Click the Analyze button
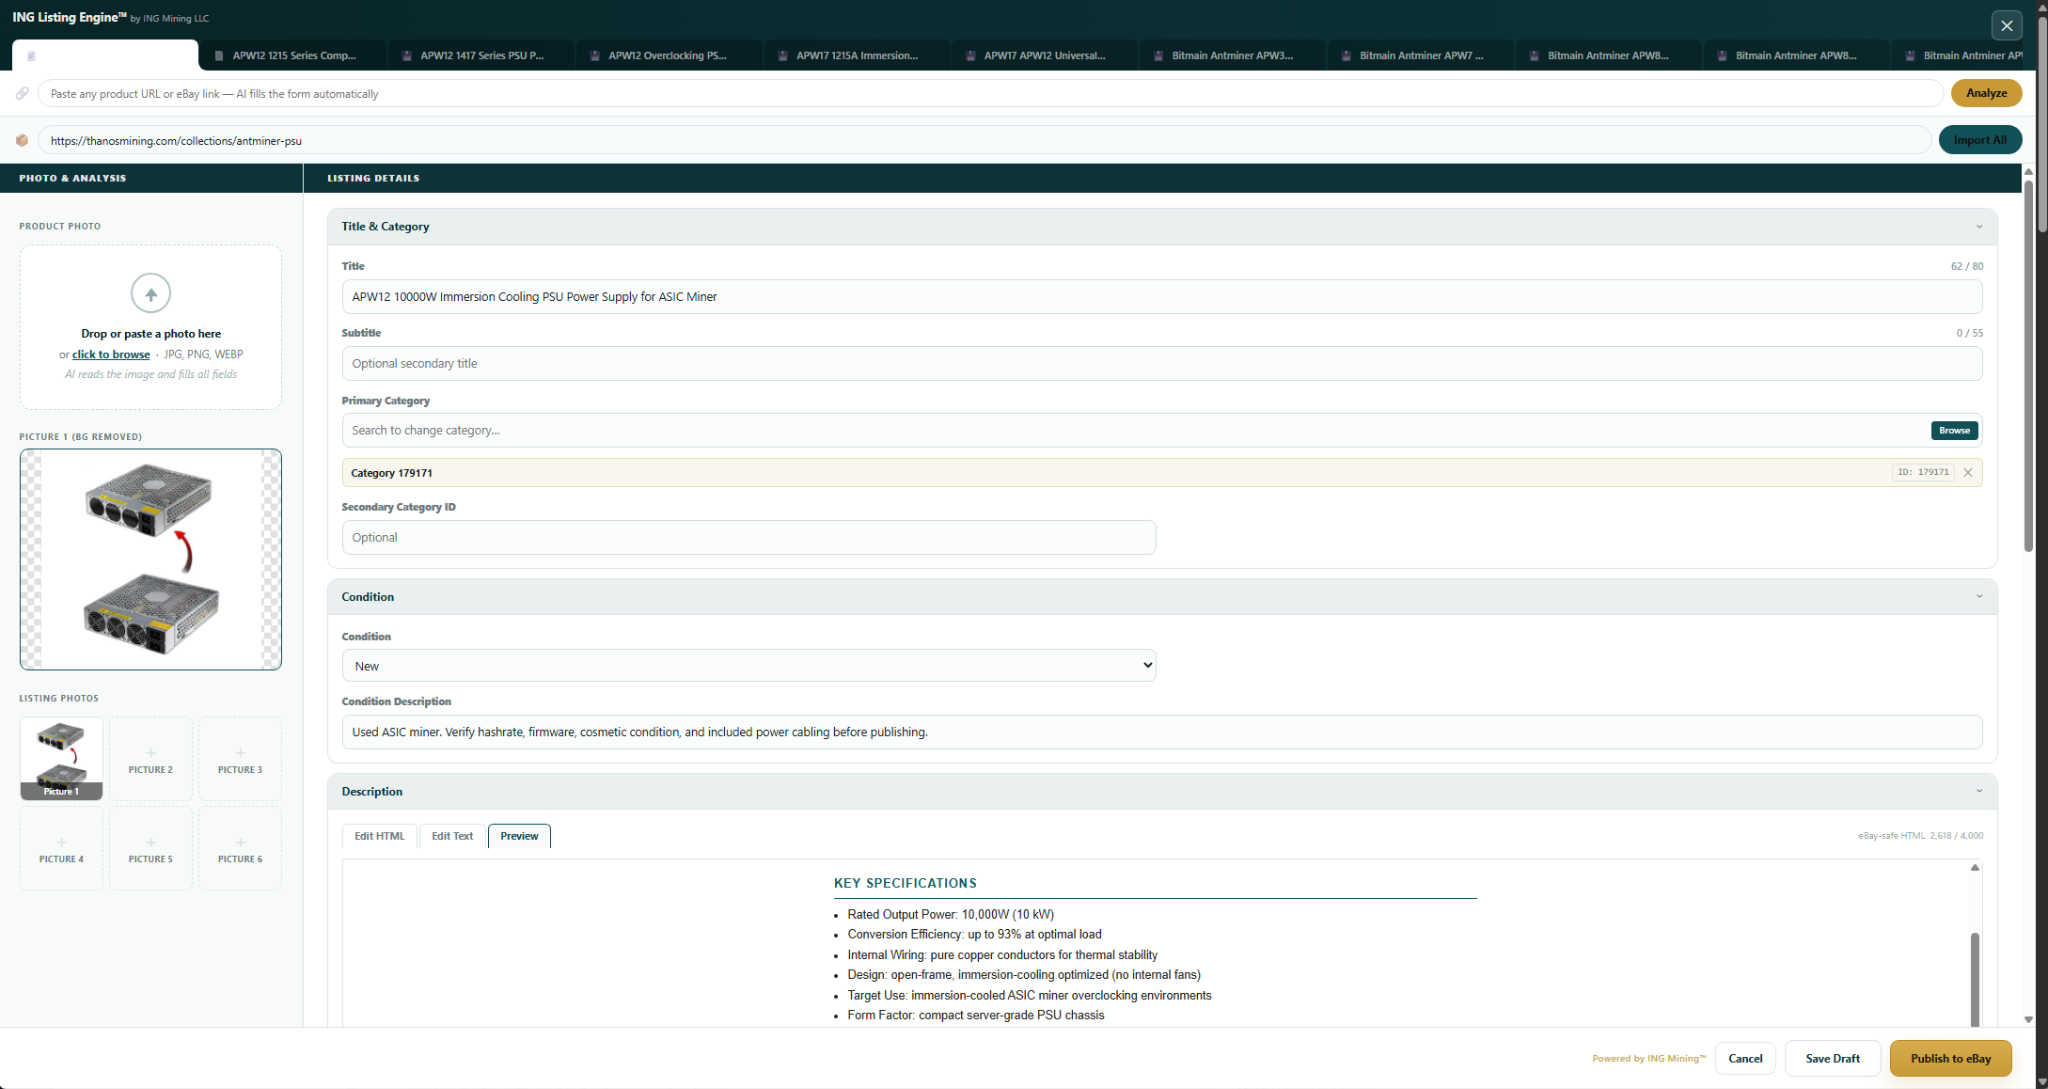This screenshot has height=1089, width=2048. pyautogui.click(x=1986, y=93)
